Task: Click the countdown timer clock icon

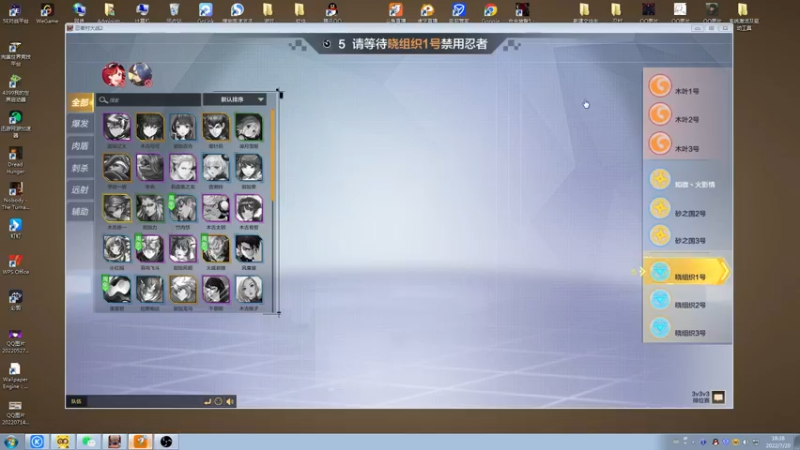Action: [327, 44]
